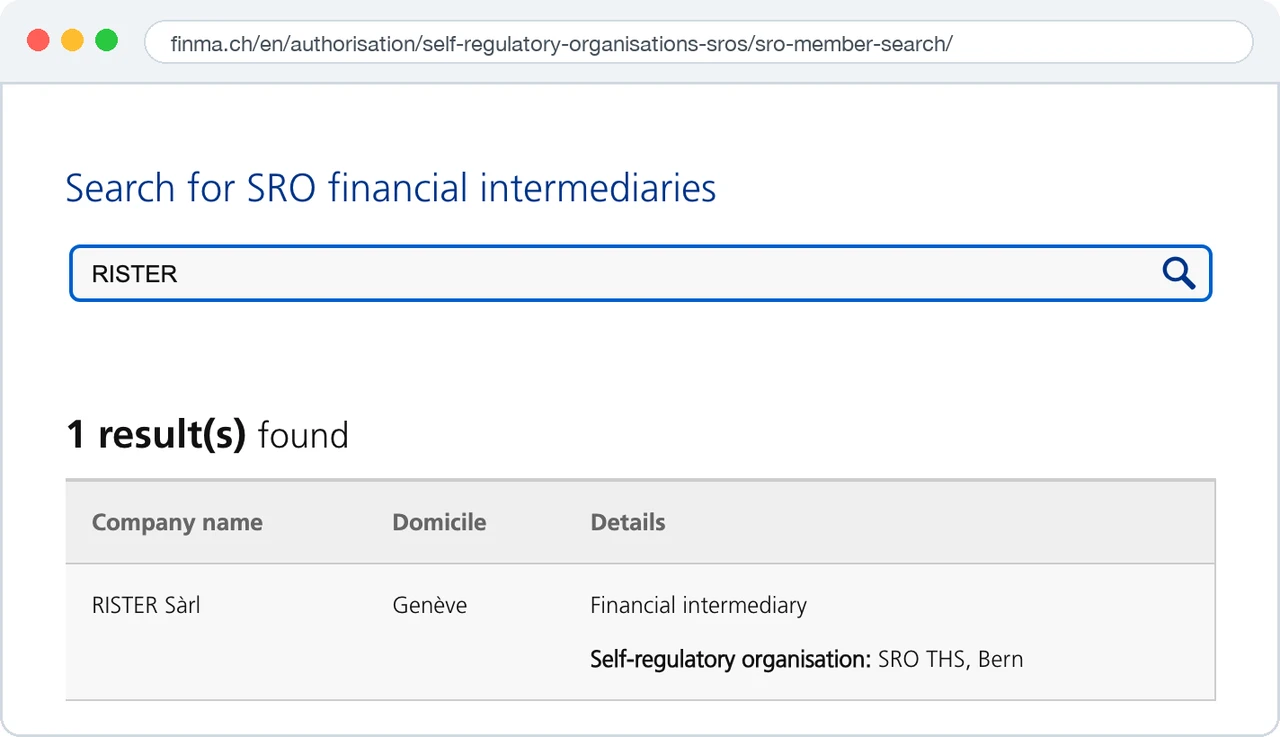This screenshot has height=737, width=1280.
Task: Click the finma.ch browser address bar
Action: tap(698, 43)
